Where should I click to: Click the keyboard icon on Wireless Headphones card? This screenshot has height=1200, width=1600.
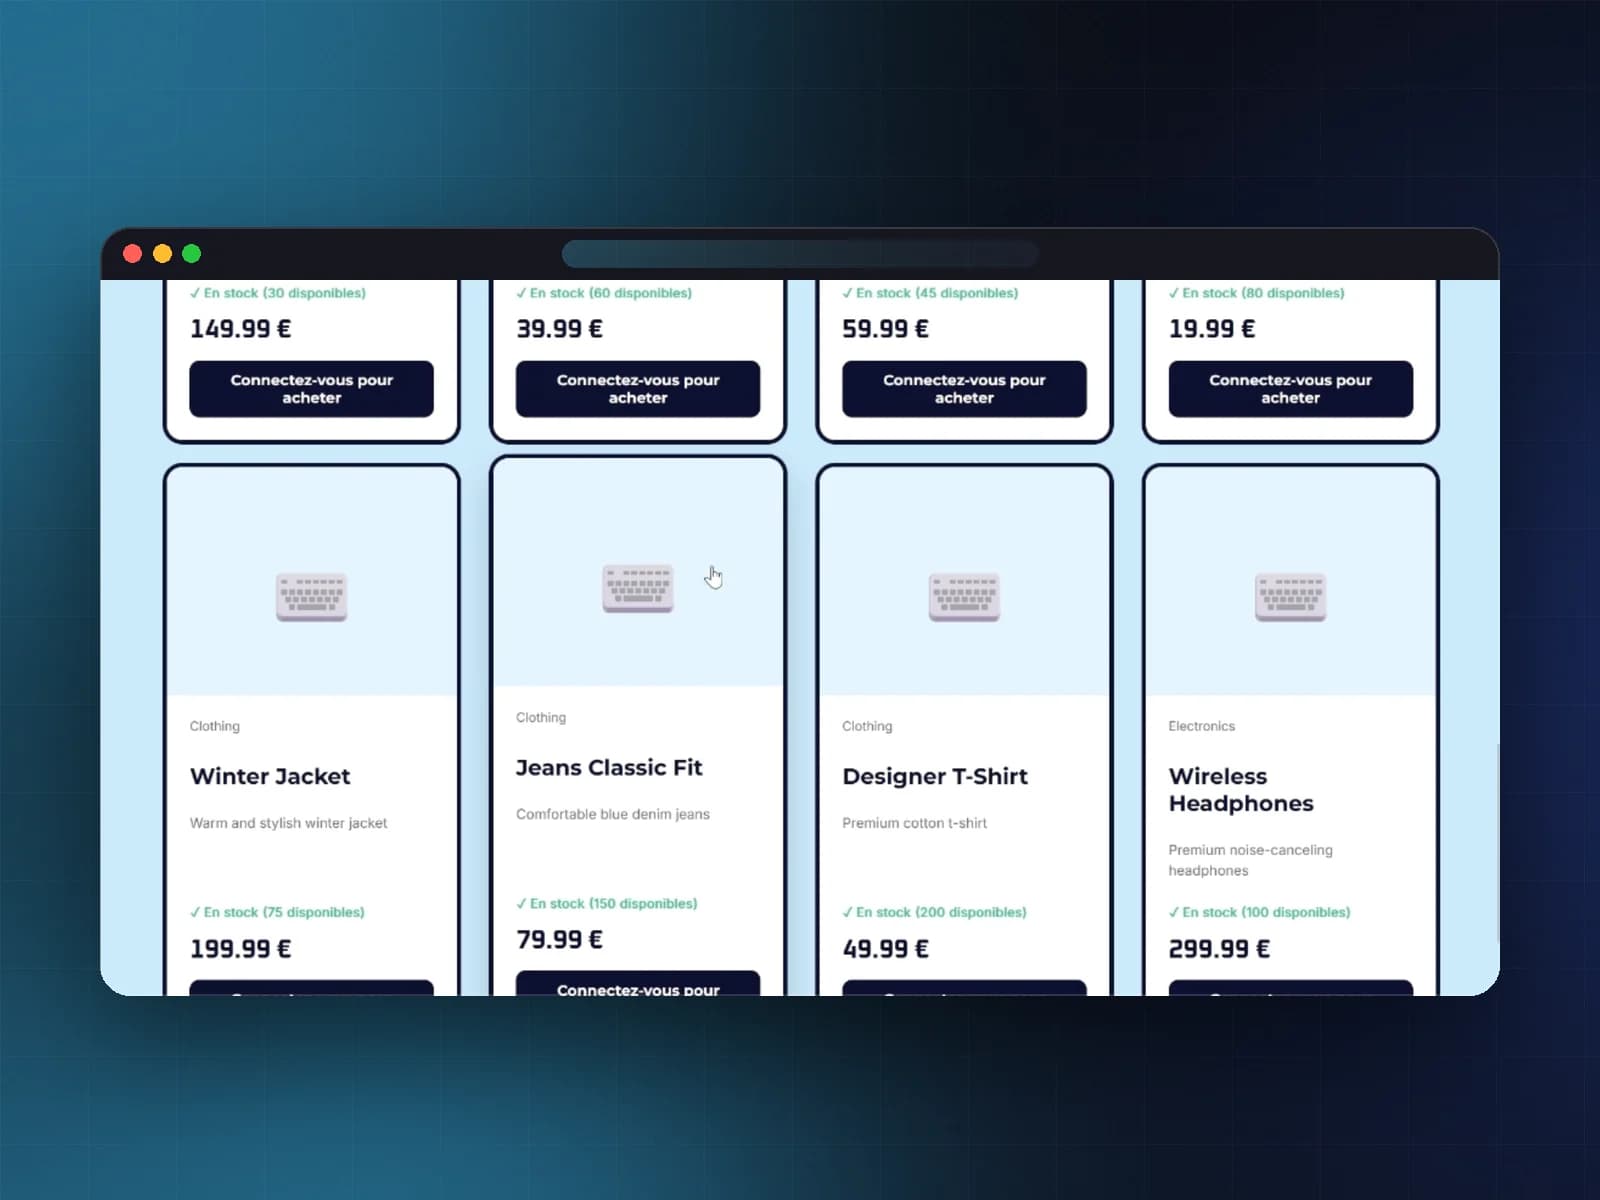pyautogui.click(x=1290, y=597)
